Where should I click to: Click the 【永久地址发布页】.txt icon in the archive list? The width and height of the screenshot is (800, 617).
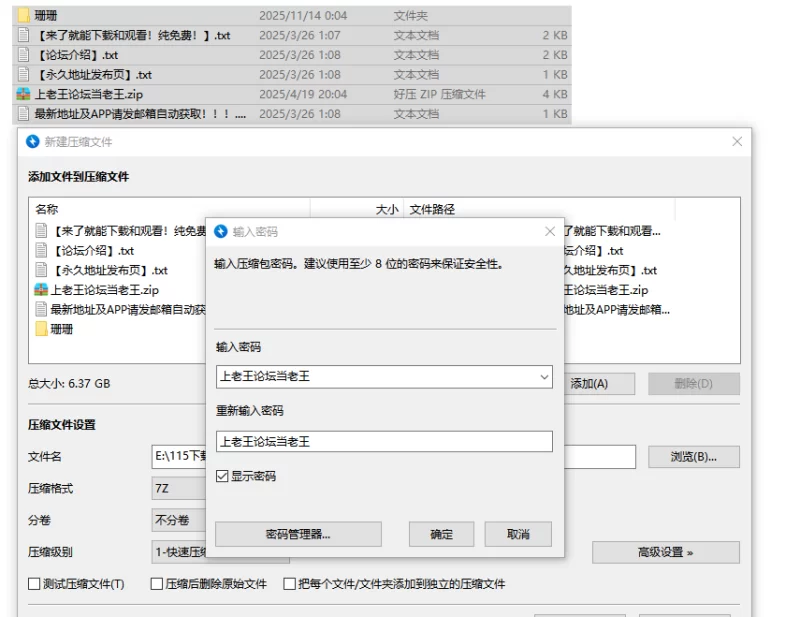tap(42, 270)
